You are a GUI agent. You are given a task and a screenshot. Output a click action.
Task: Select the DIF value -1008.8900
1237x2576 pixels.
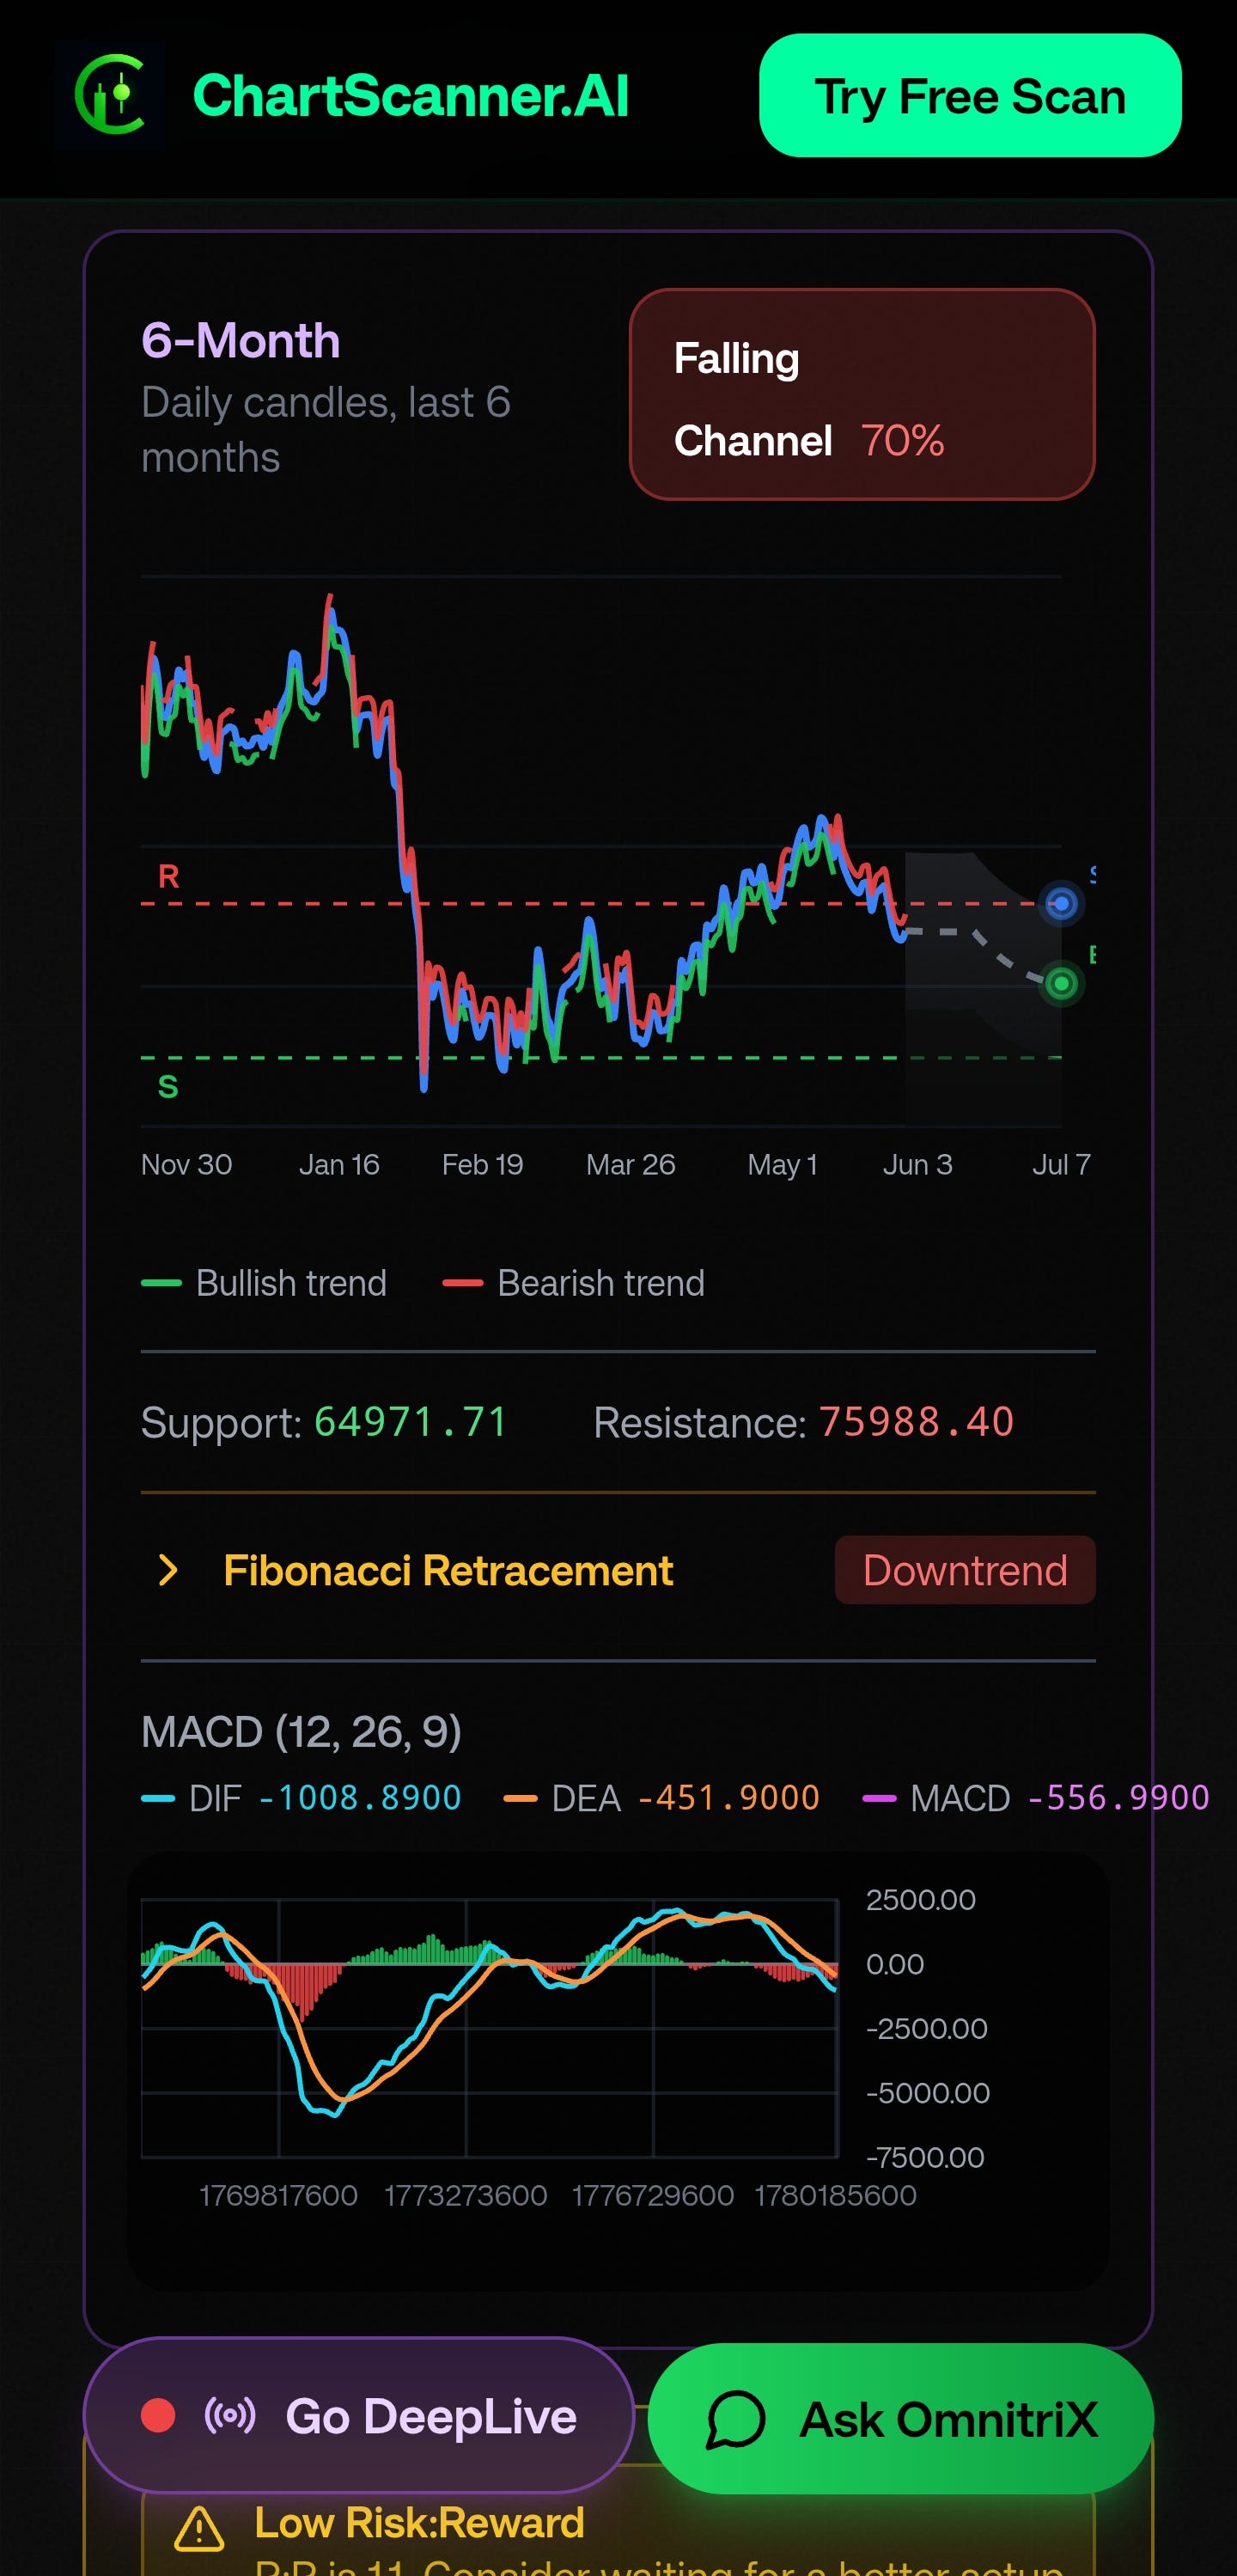[360, 1798]
